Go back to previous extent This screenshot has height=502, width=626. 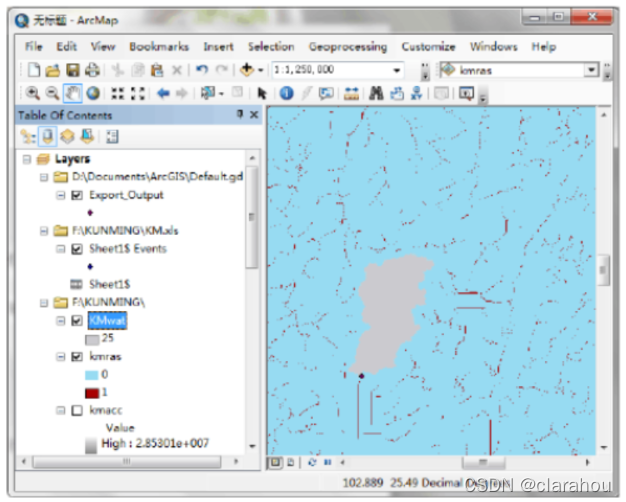pyautogui.click(x=163, y=93)
